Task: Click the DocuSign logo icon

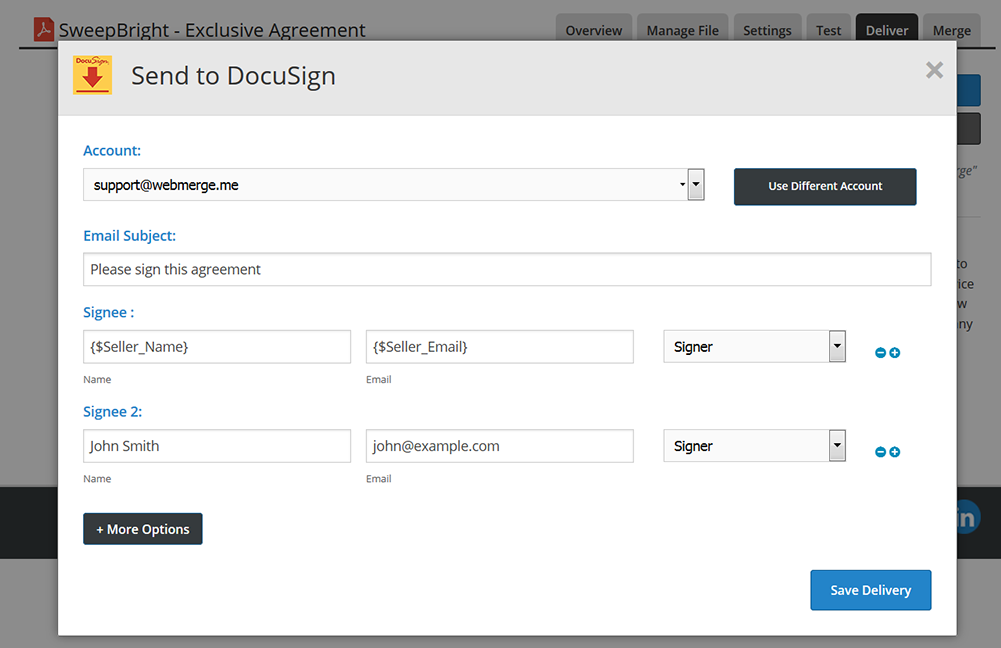Action: (92, 75)
